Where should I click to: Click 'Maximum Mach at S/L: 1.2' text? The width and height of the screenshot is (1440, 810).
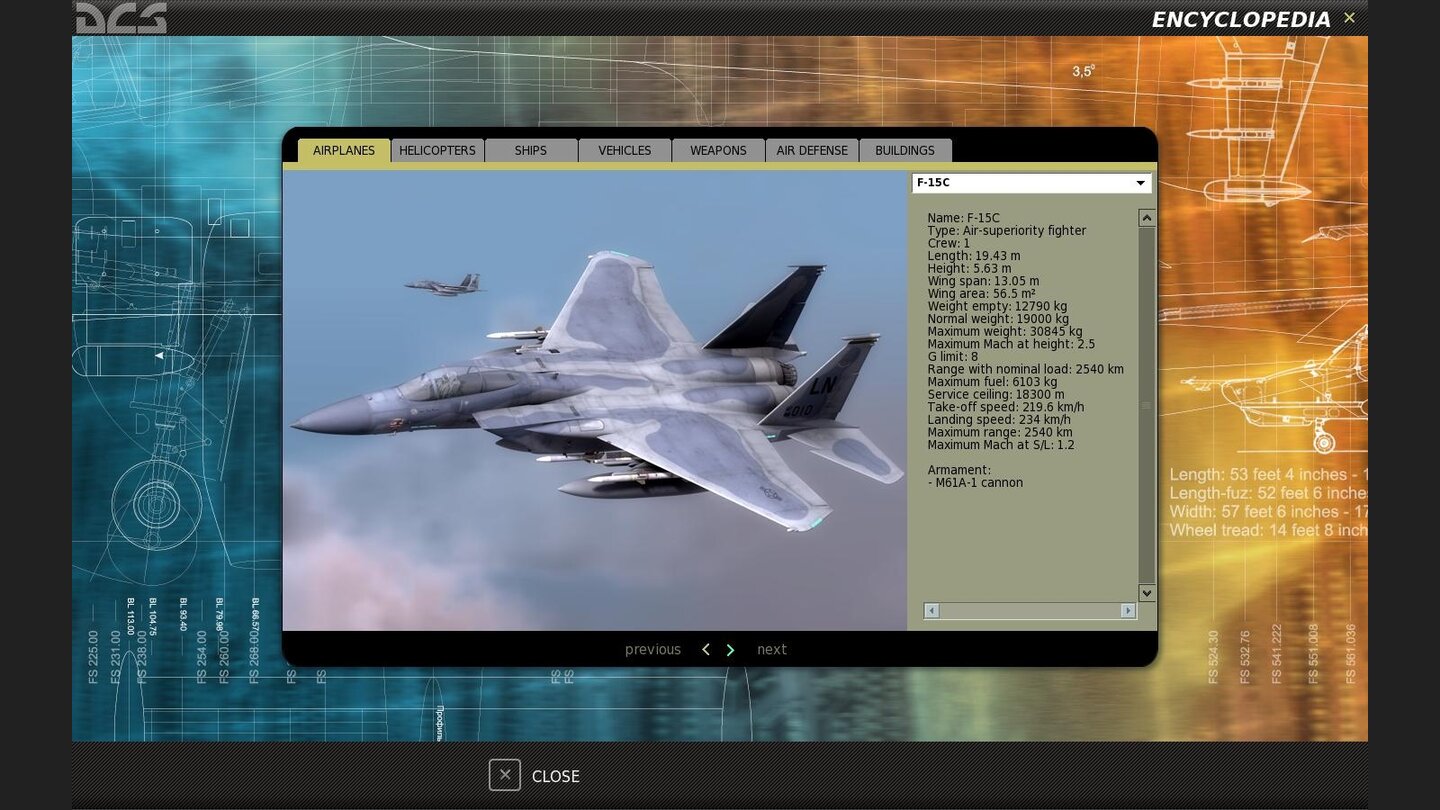click(x=1001, y=445)
